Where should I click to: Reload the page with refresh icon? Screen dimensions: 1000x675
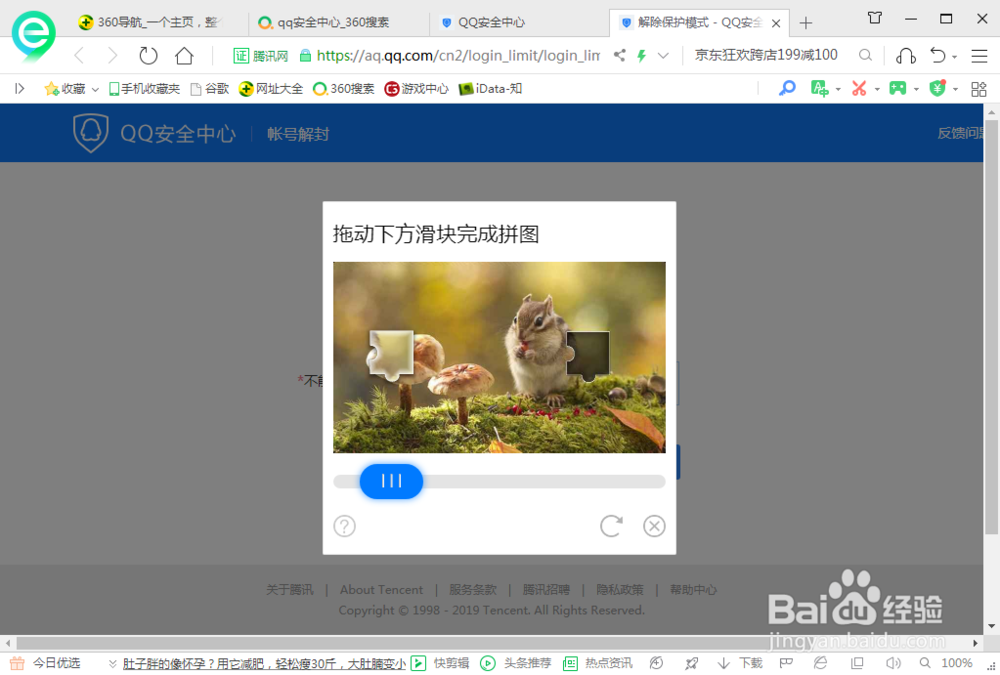[x=148, y=56]
